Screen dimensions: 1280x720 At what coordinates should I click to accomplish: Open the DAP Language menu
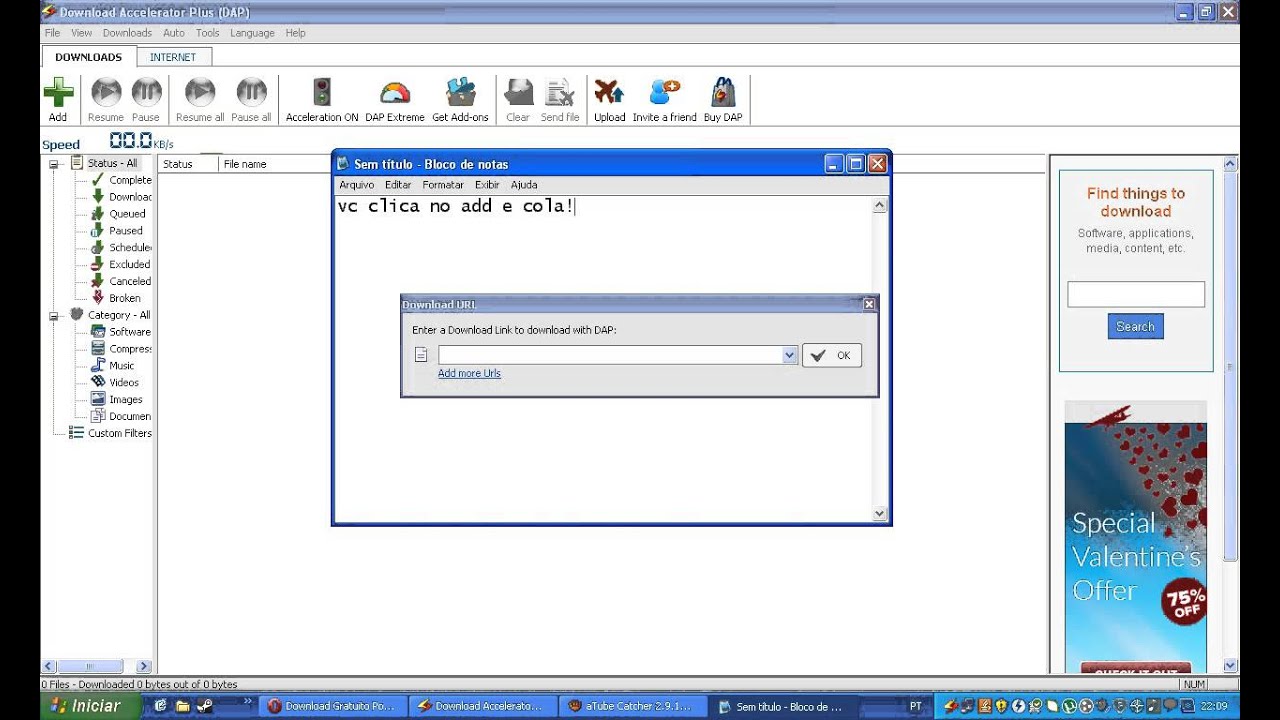[x=252, y=33]
